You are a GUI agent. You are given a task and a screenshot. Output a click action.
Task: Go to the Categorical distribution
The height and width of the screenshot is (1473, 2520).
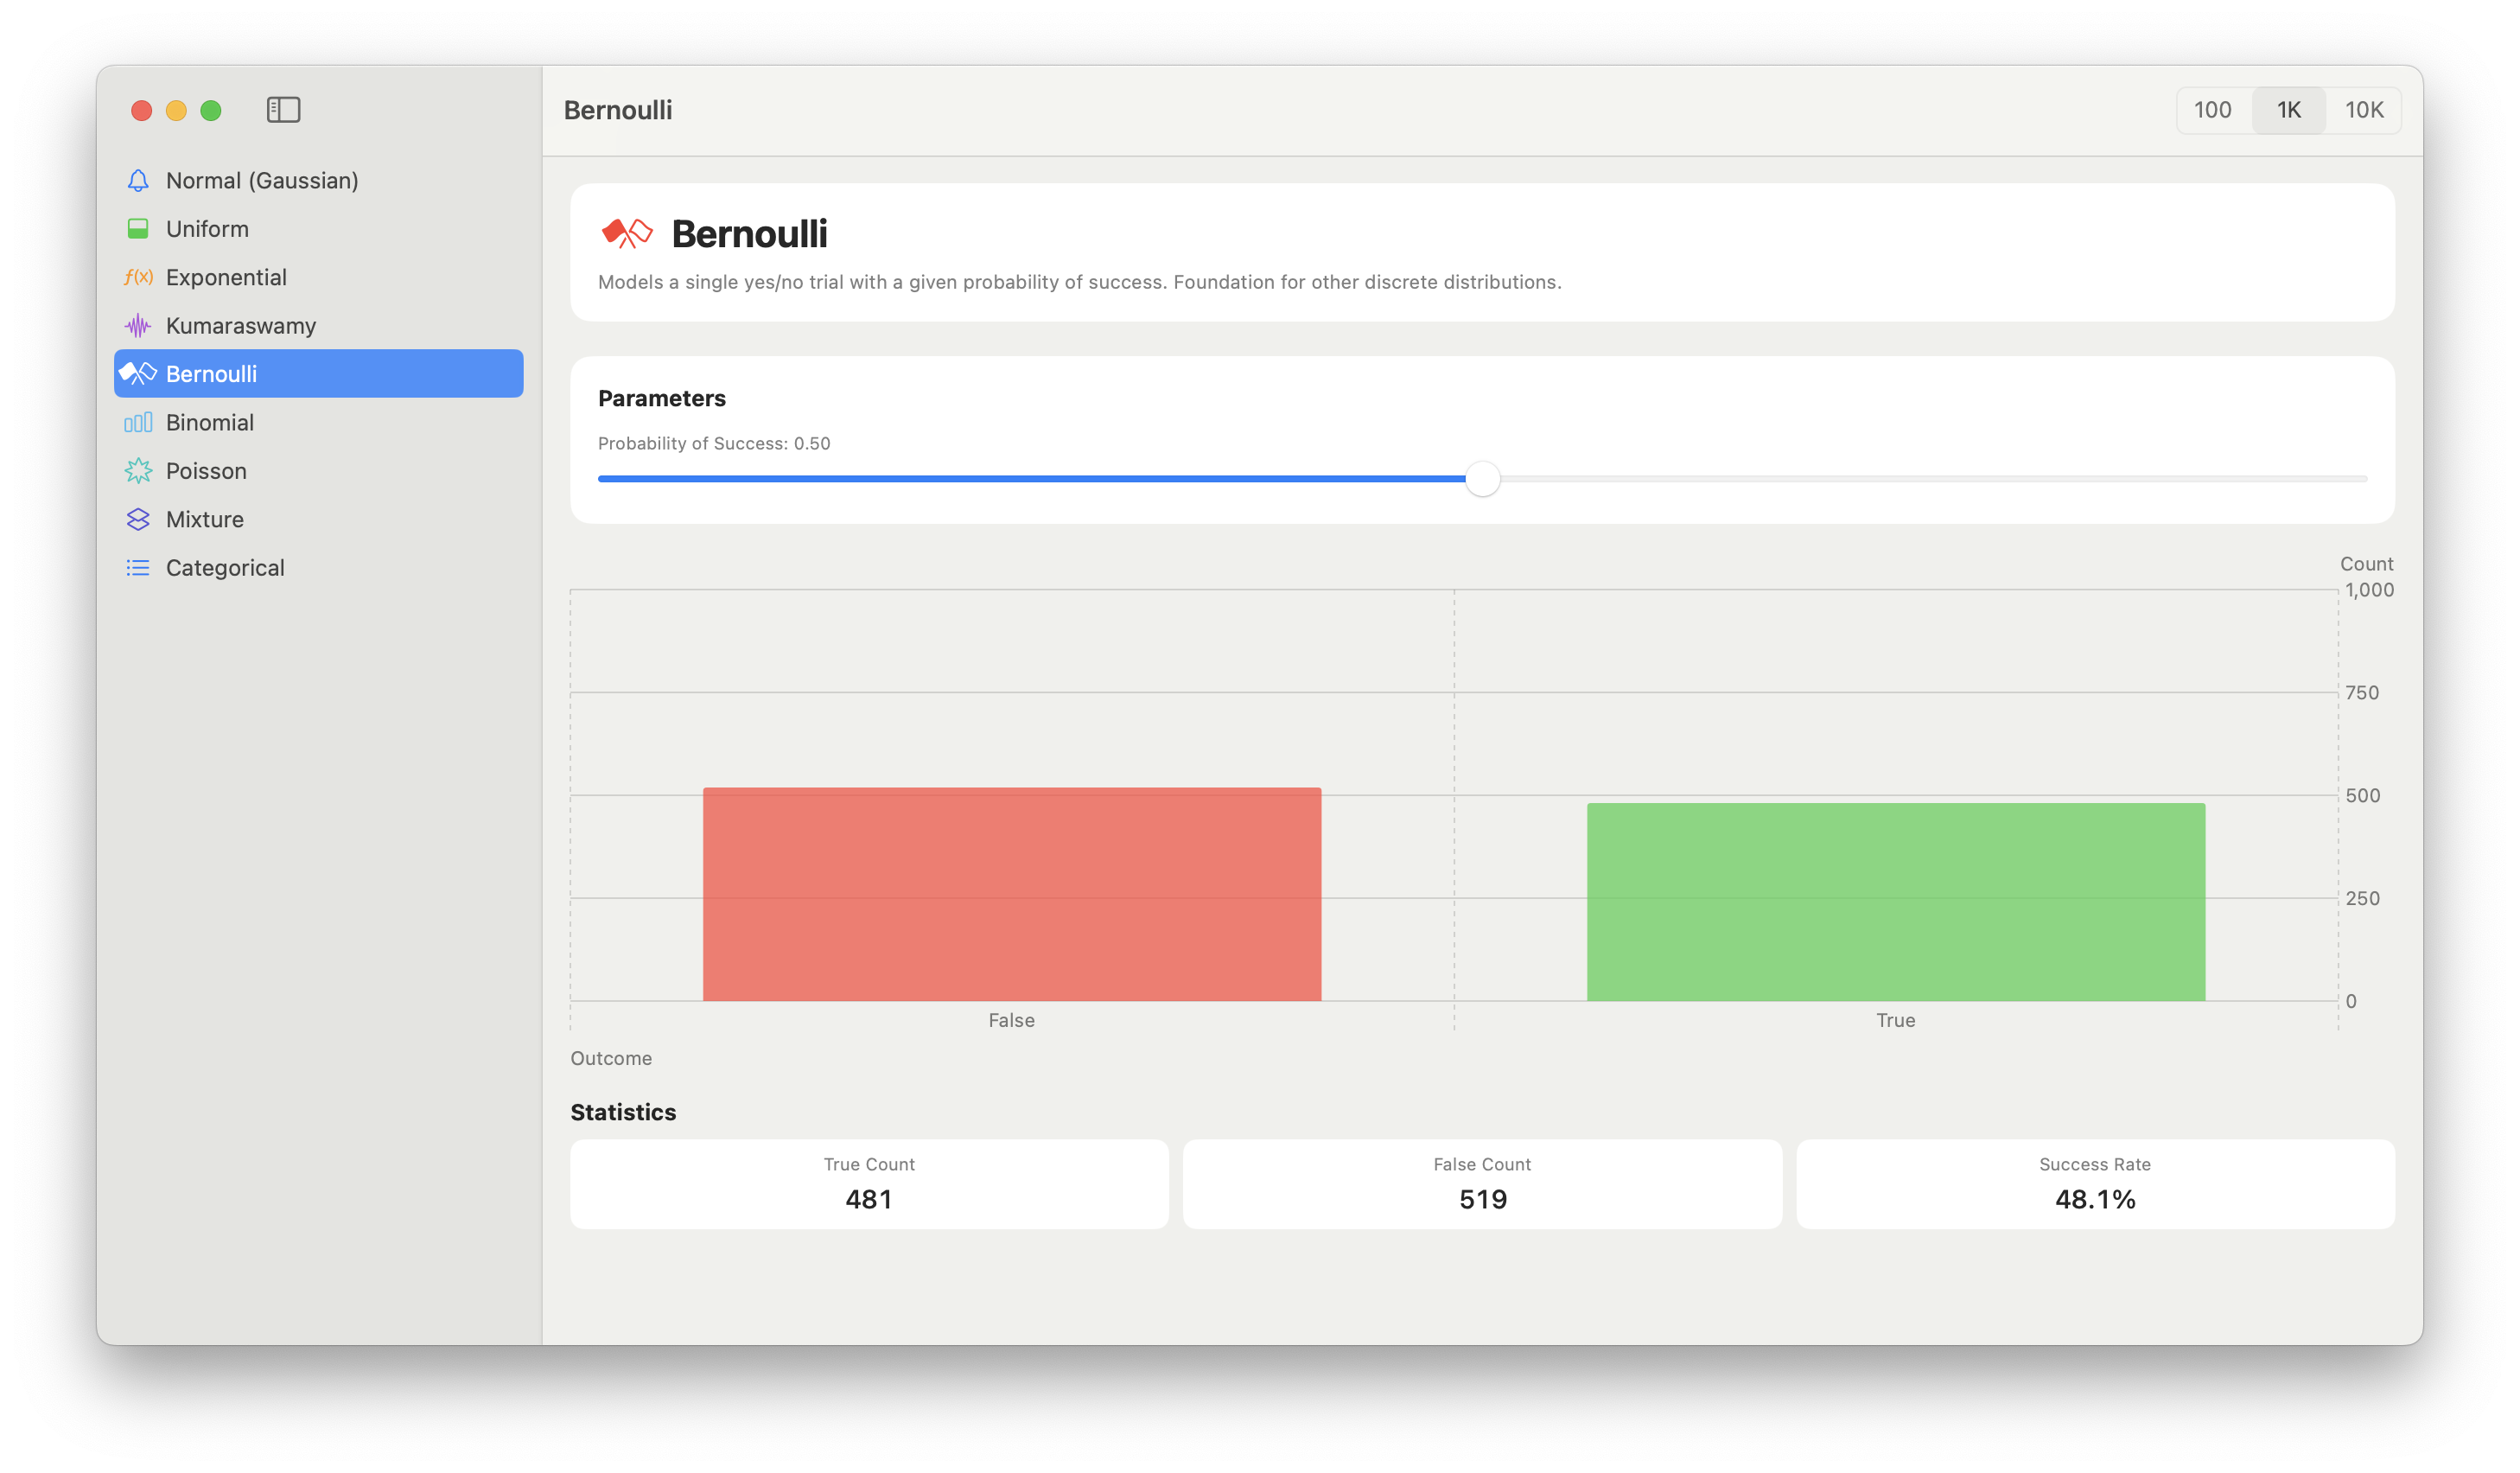225,568
